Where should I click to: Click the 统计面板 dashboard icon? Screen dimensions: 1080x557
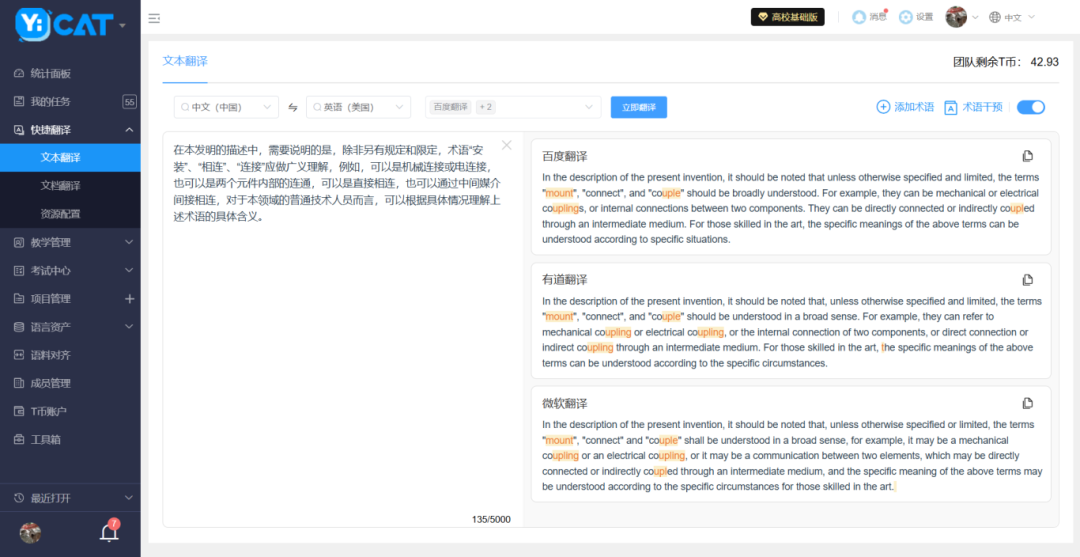[x=19, y=74]
